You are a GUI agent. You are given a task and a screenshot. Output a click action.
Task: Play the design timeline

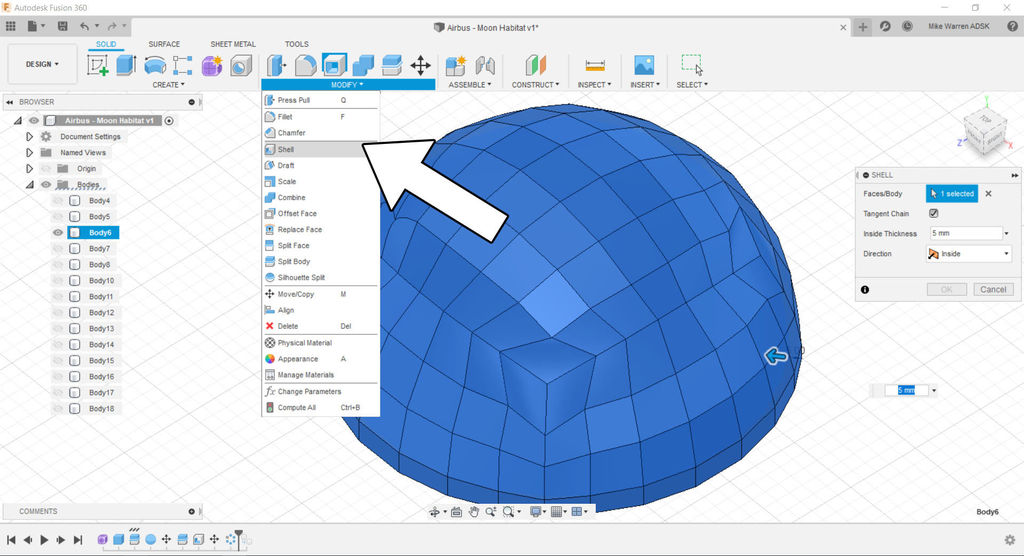coord(44,540)
